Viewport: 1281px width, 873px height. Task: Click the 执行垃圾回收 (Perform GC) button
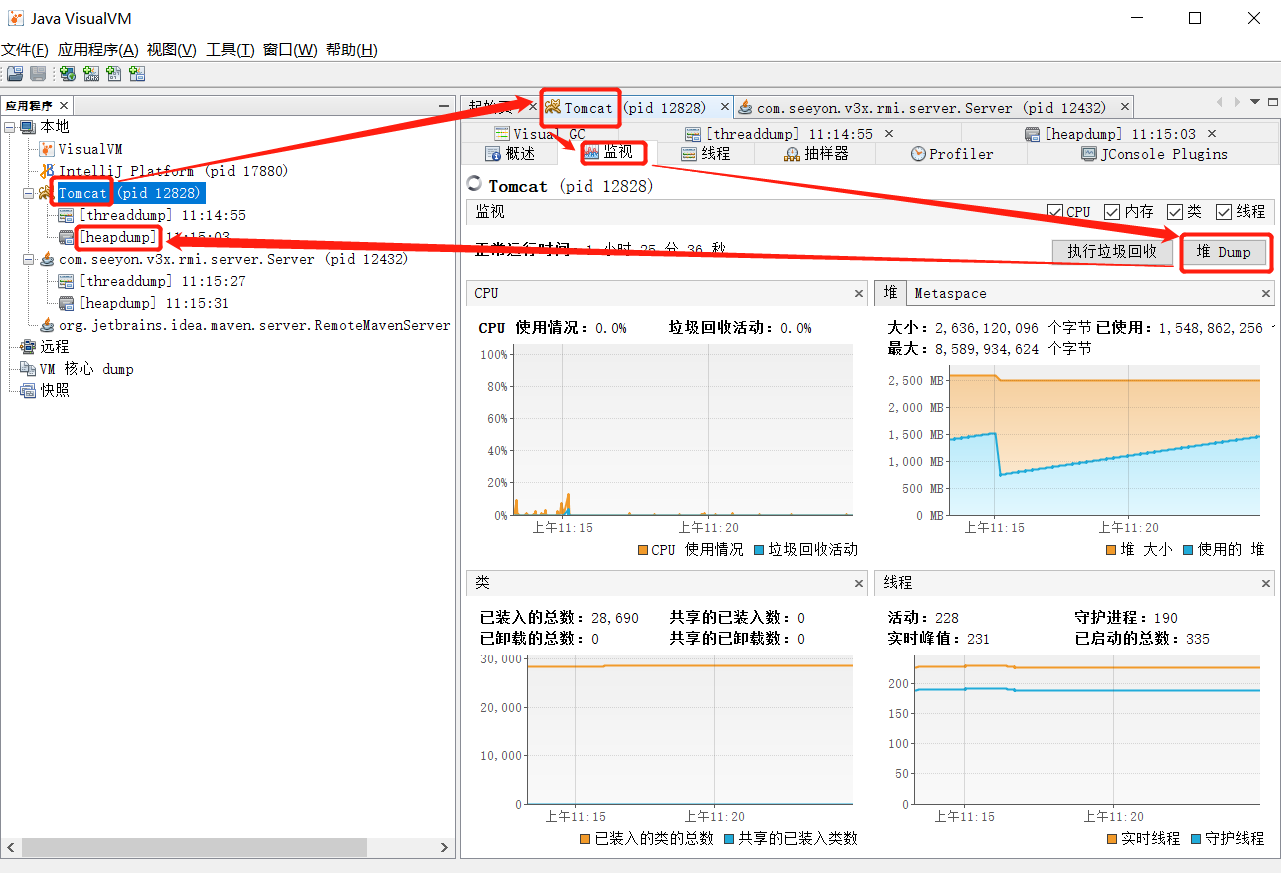1111,252
